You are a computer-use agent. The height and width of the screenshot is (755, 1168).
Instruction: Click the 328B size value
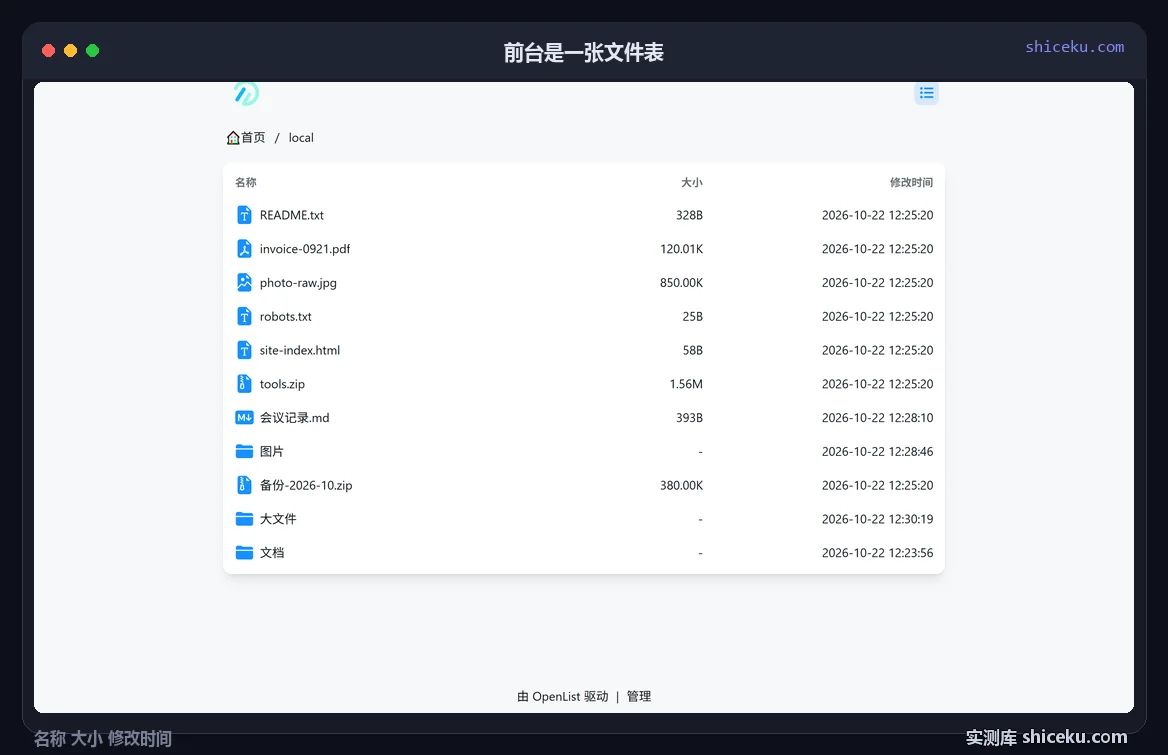point(689,215)
